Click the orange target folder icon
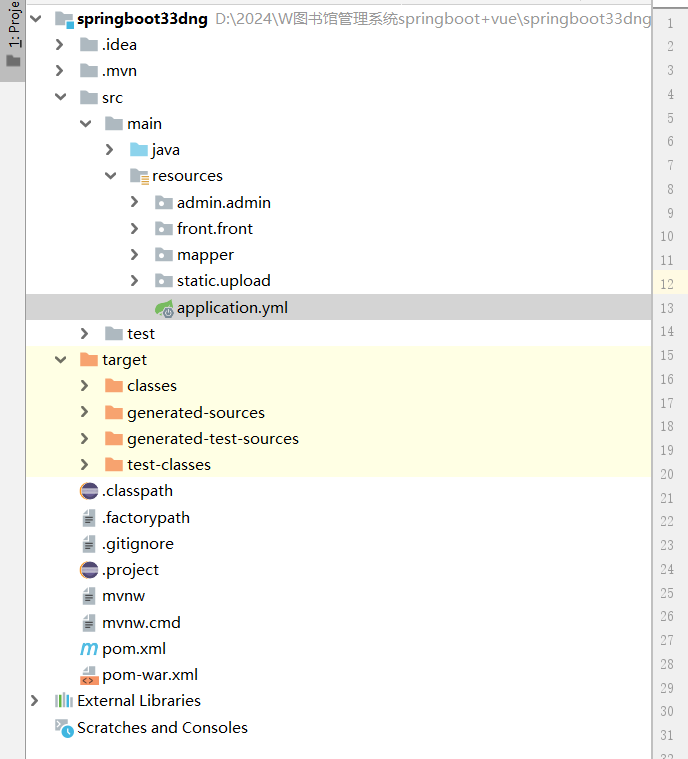The image size is (688, 759). 89,360
